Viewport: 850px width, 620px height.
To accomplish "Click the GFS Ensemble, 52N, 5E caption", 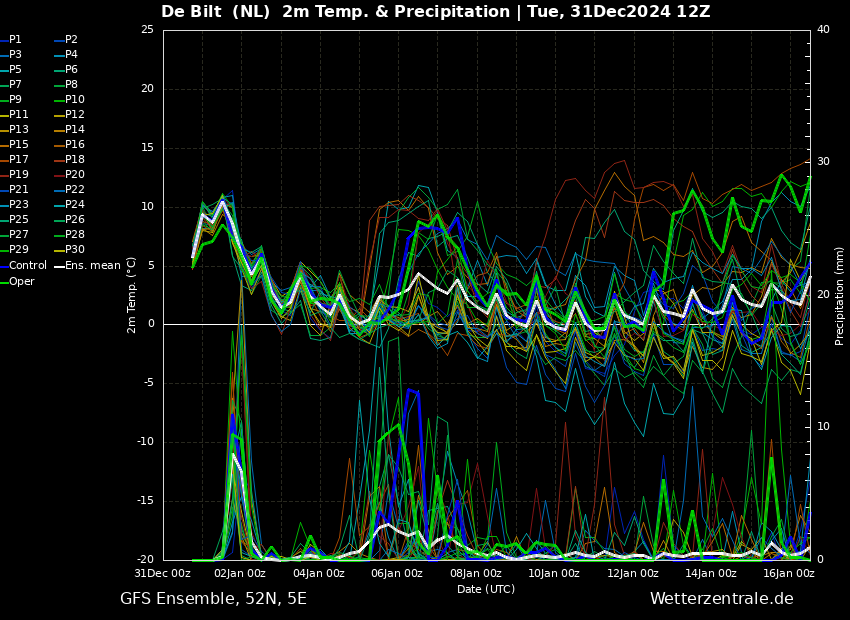I will (213, 599).
